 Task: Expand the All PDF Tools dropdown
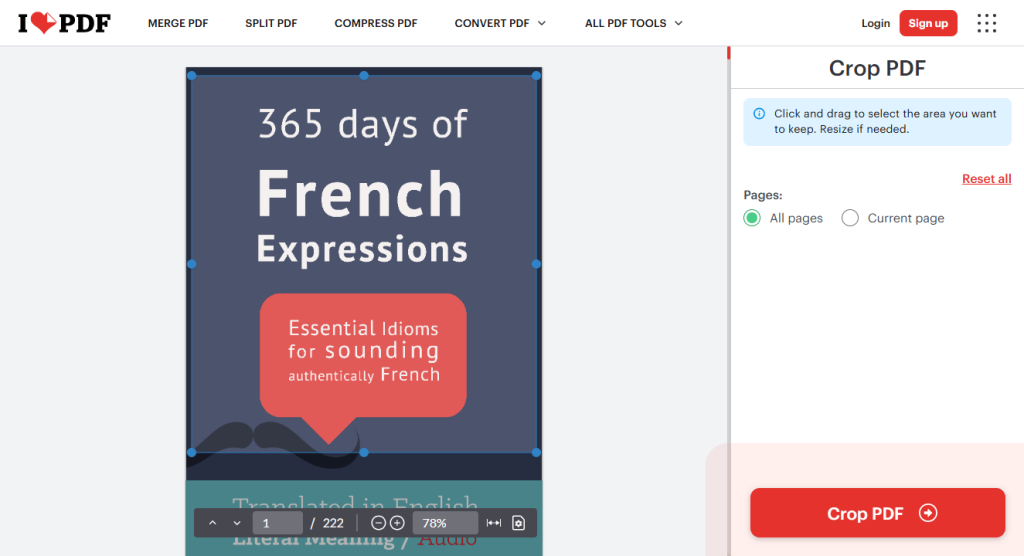pyautogui.click(x=634, y=23)
